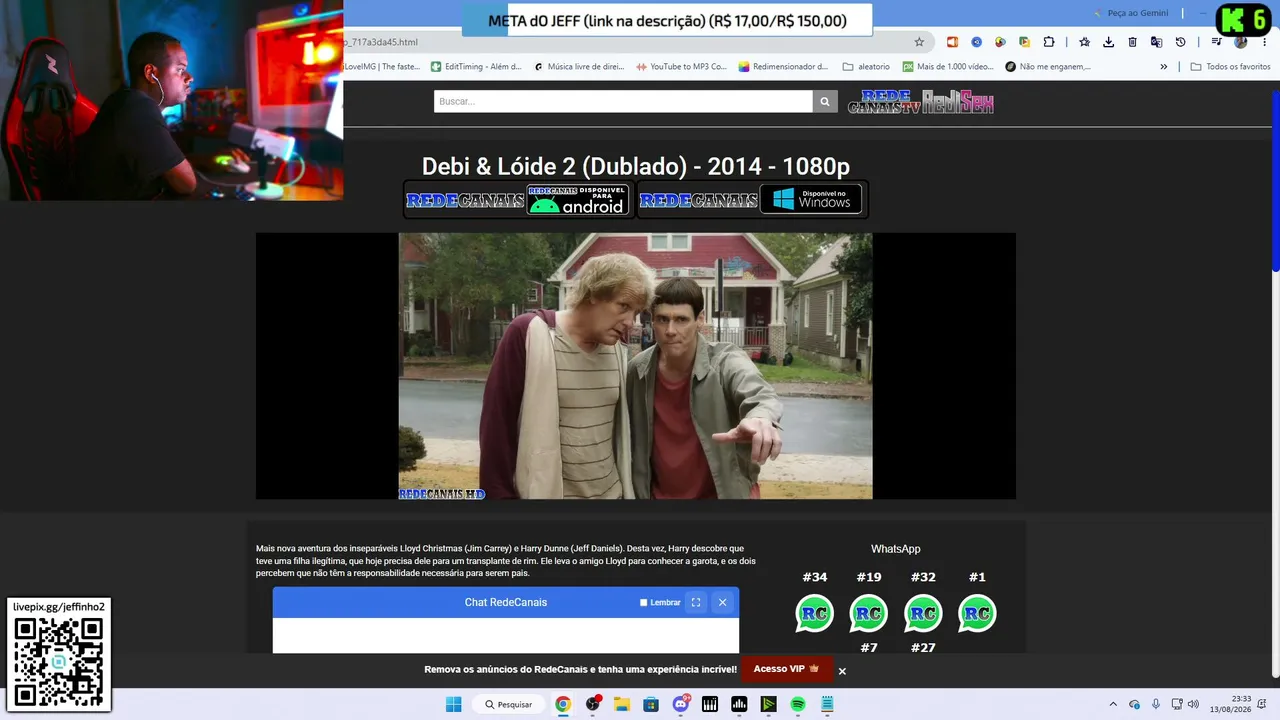
Task: Click the trash can extension icon
Action: (x=1133, y=42)
